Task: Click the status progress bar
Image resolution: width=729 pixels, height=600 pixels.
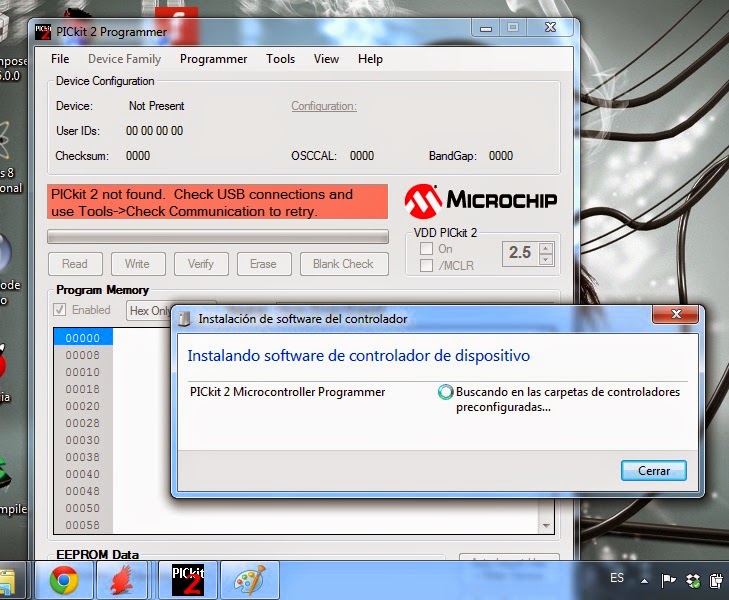Action: click(x=218, y=237)
